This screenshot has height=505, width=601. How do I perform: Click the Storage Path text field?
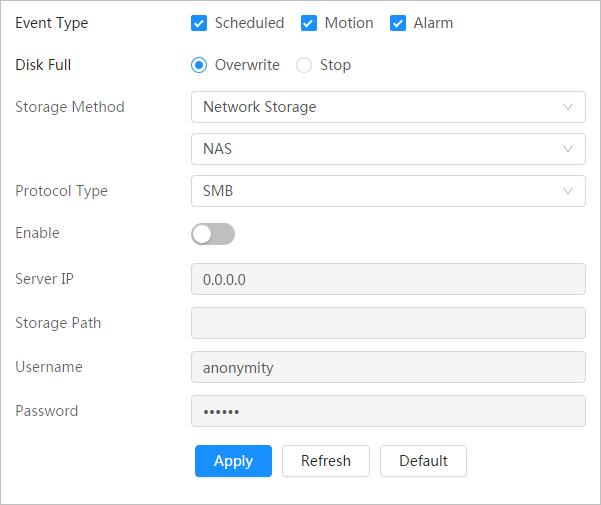pyautogui.click(x=387, y=323)
